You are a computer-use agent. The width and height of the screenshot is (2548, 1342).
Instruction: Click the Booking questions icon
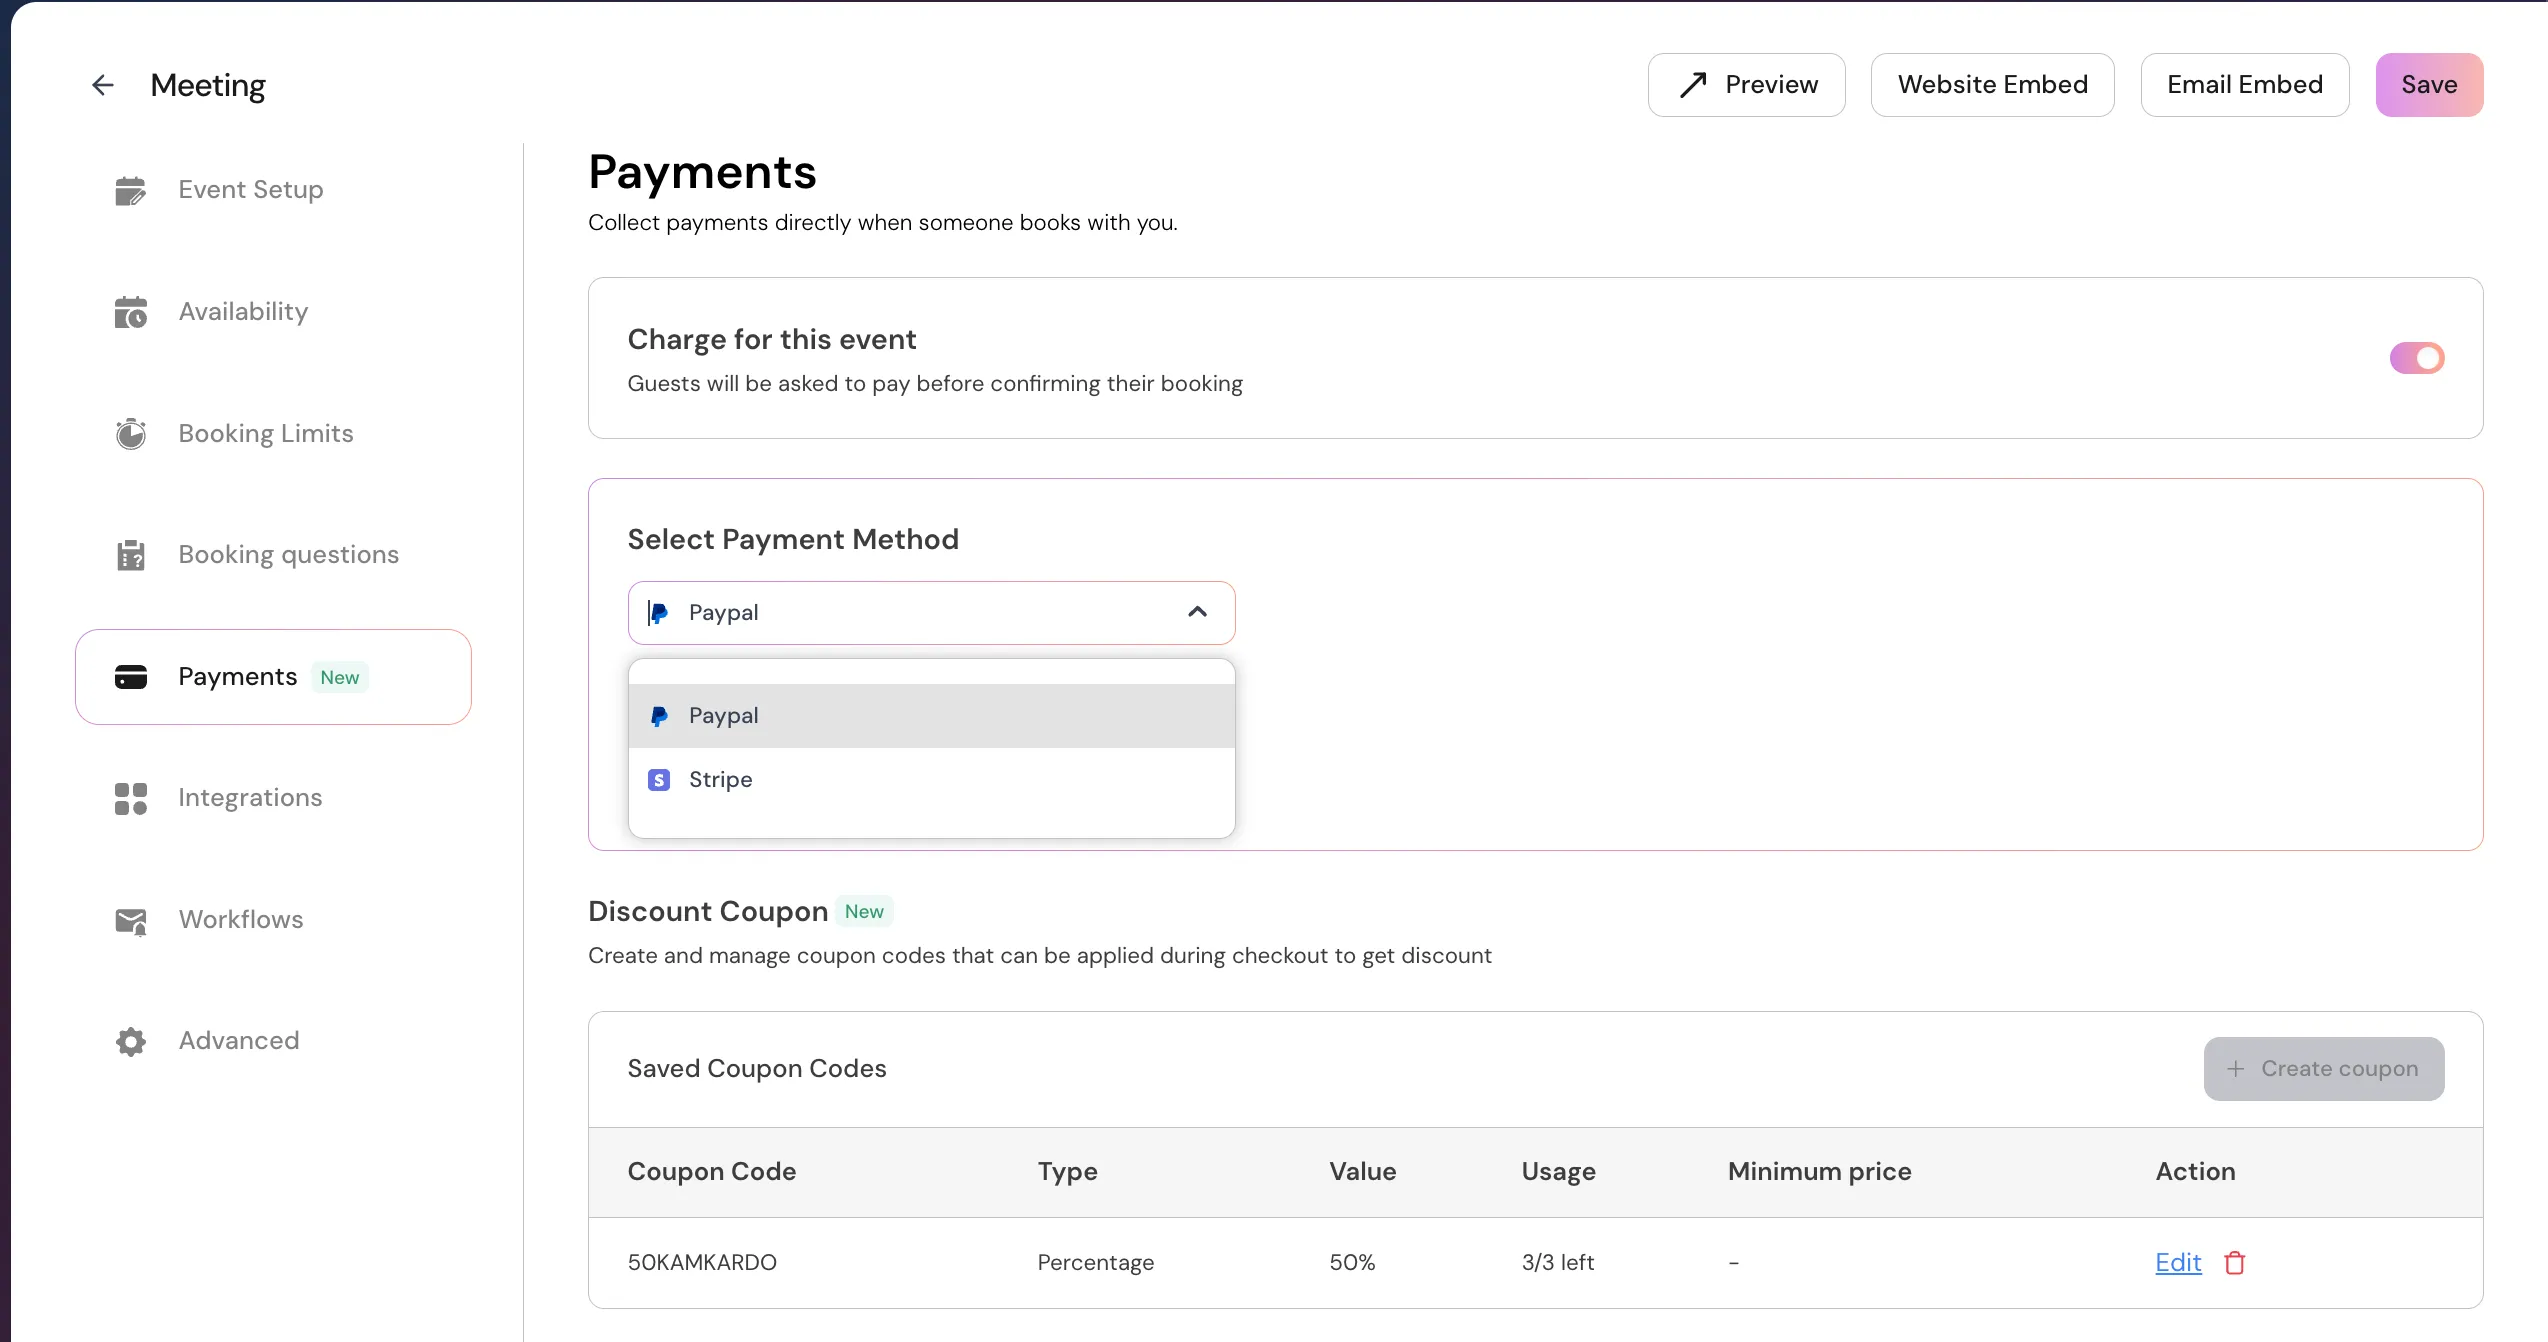click(x=130, y=555)
